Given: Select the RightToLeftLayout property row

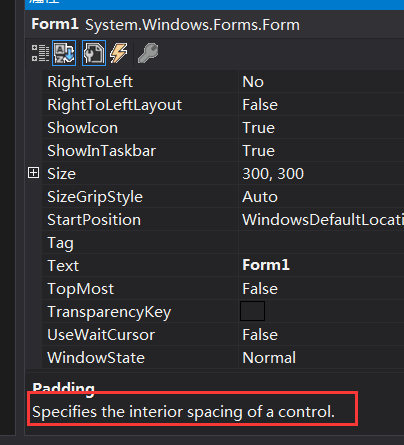Looking at the screenshot, I should point(223,105).
